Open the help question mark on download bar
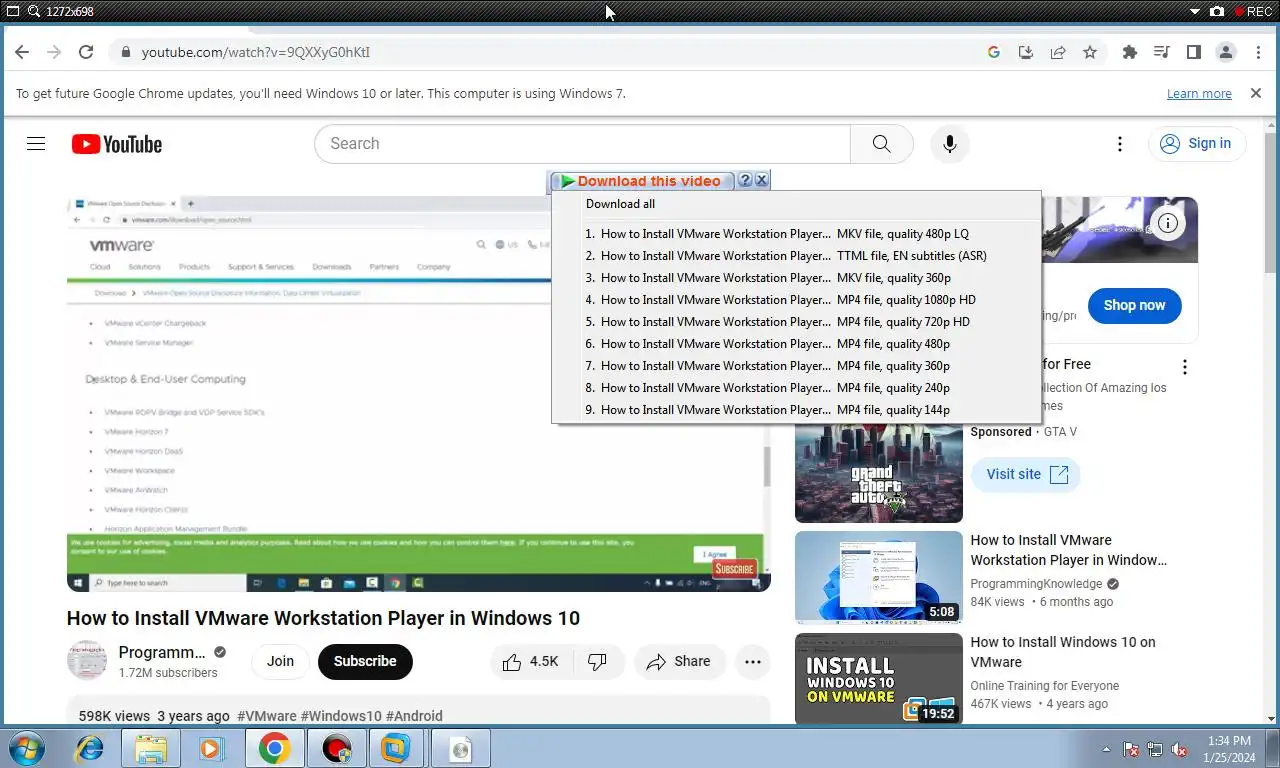The width and height of the screenshot is (1280, 768). (745, 180)
